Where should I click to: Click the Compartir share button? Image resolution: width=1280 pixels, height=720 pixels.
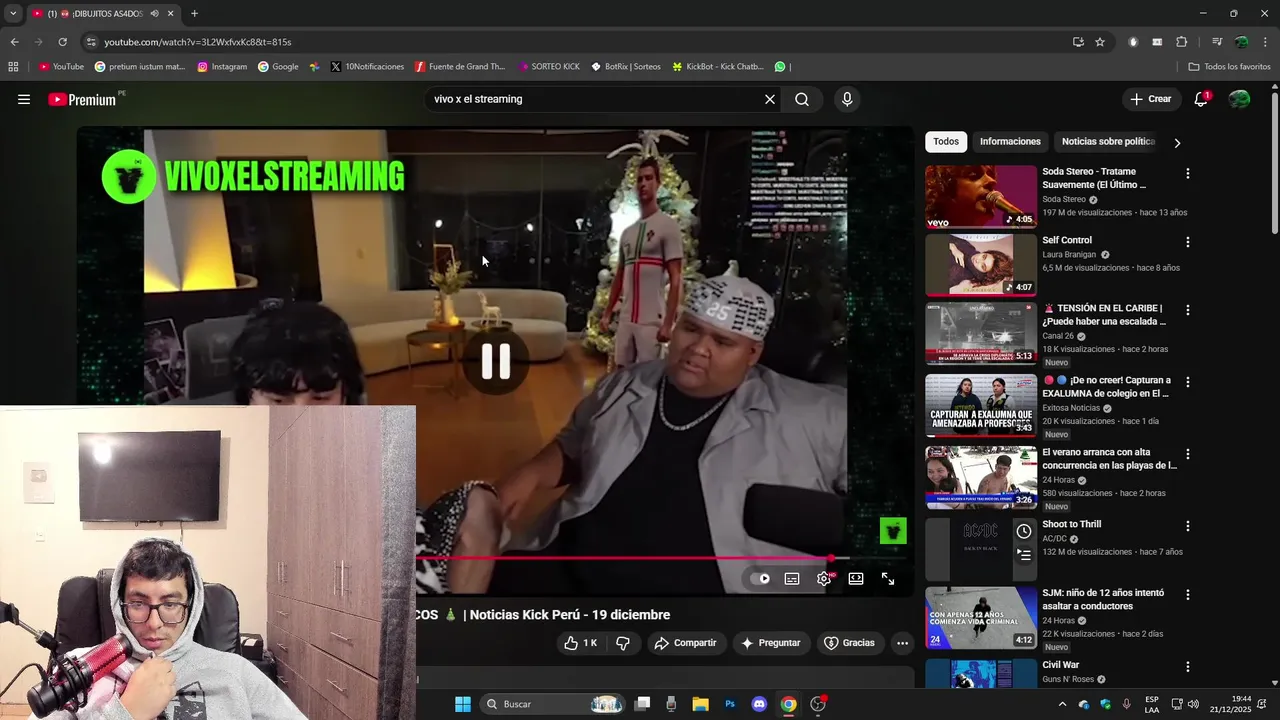[x=686, y=643]
